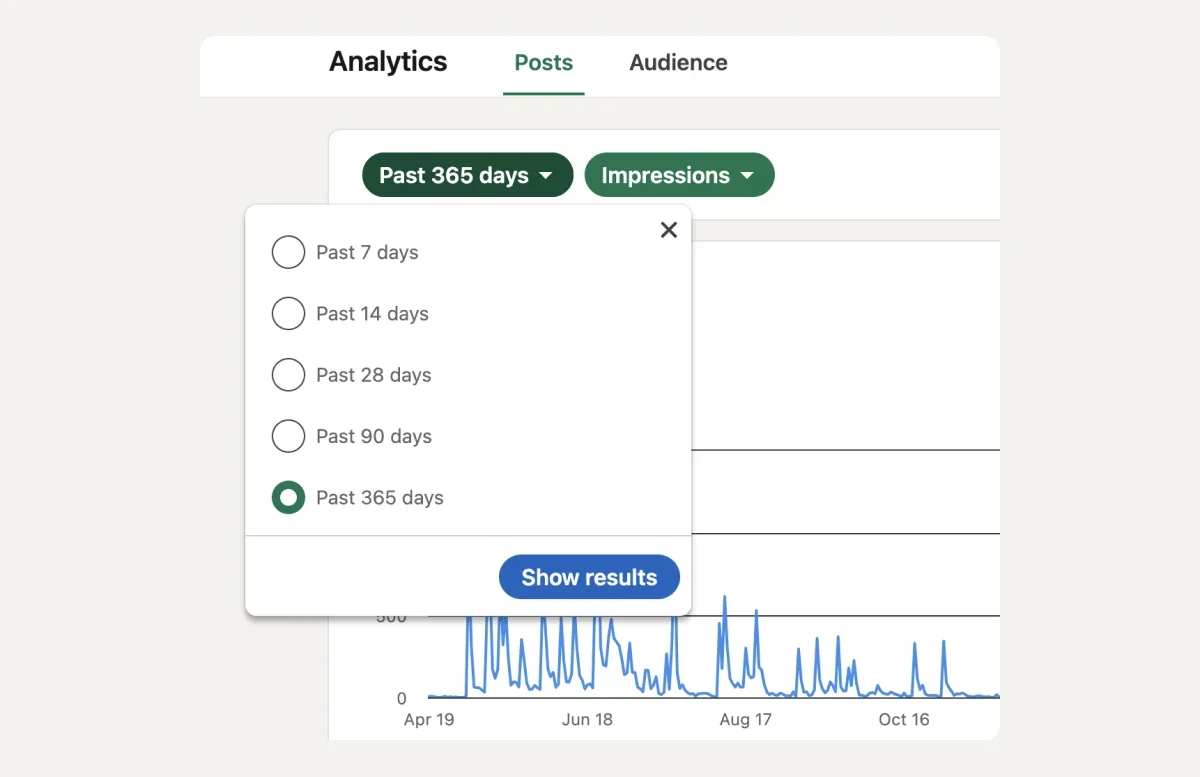Click the 0 value on chart axis
The image size is (1200, 777).
pyautogui.click(x=402, y=698)
